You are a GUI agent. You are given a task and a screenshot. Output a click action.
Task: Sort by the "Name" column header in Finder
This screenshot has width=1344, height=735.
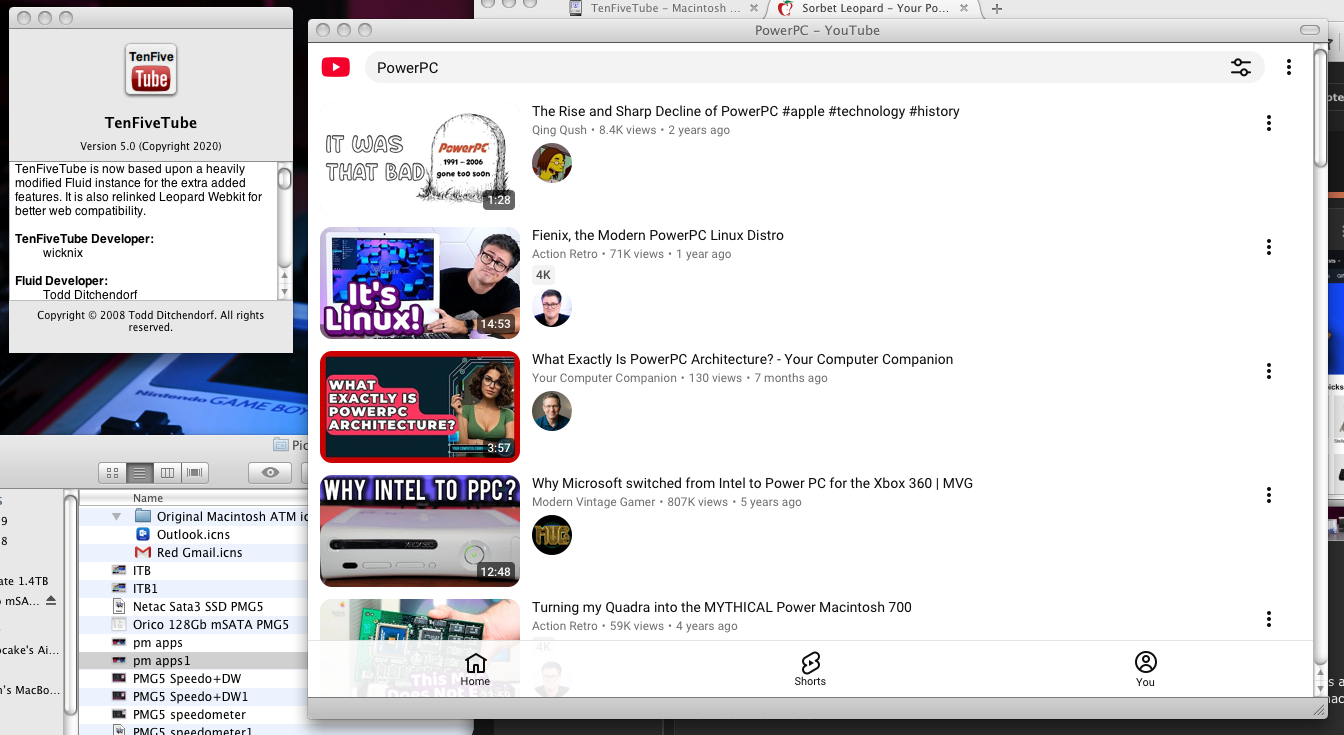point(148,498)
